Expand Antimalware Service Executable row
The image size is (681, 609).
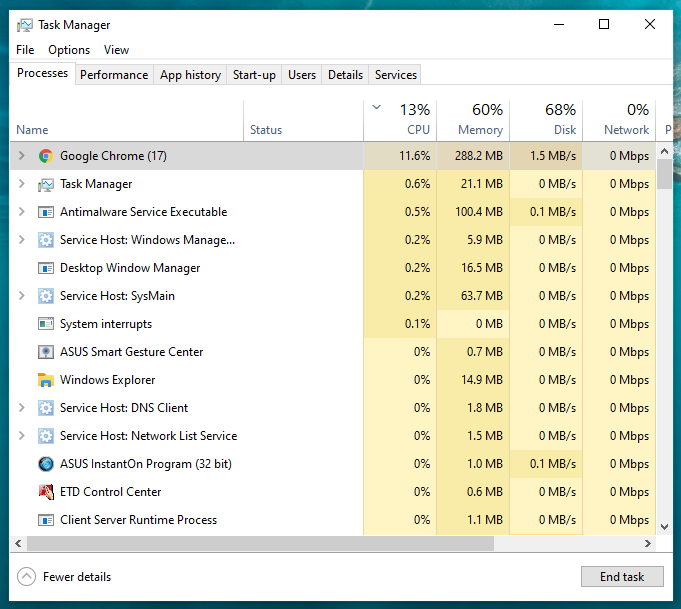(x=22, y=212)
